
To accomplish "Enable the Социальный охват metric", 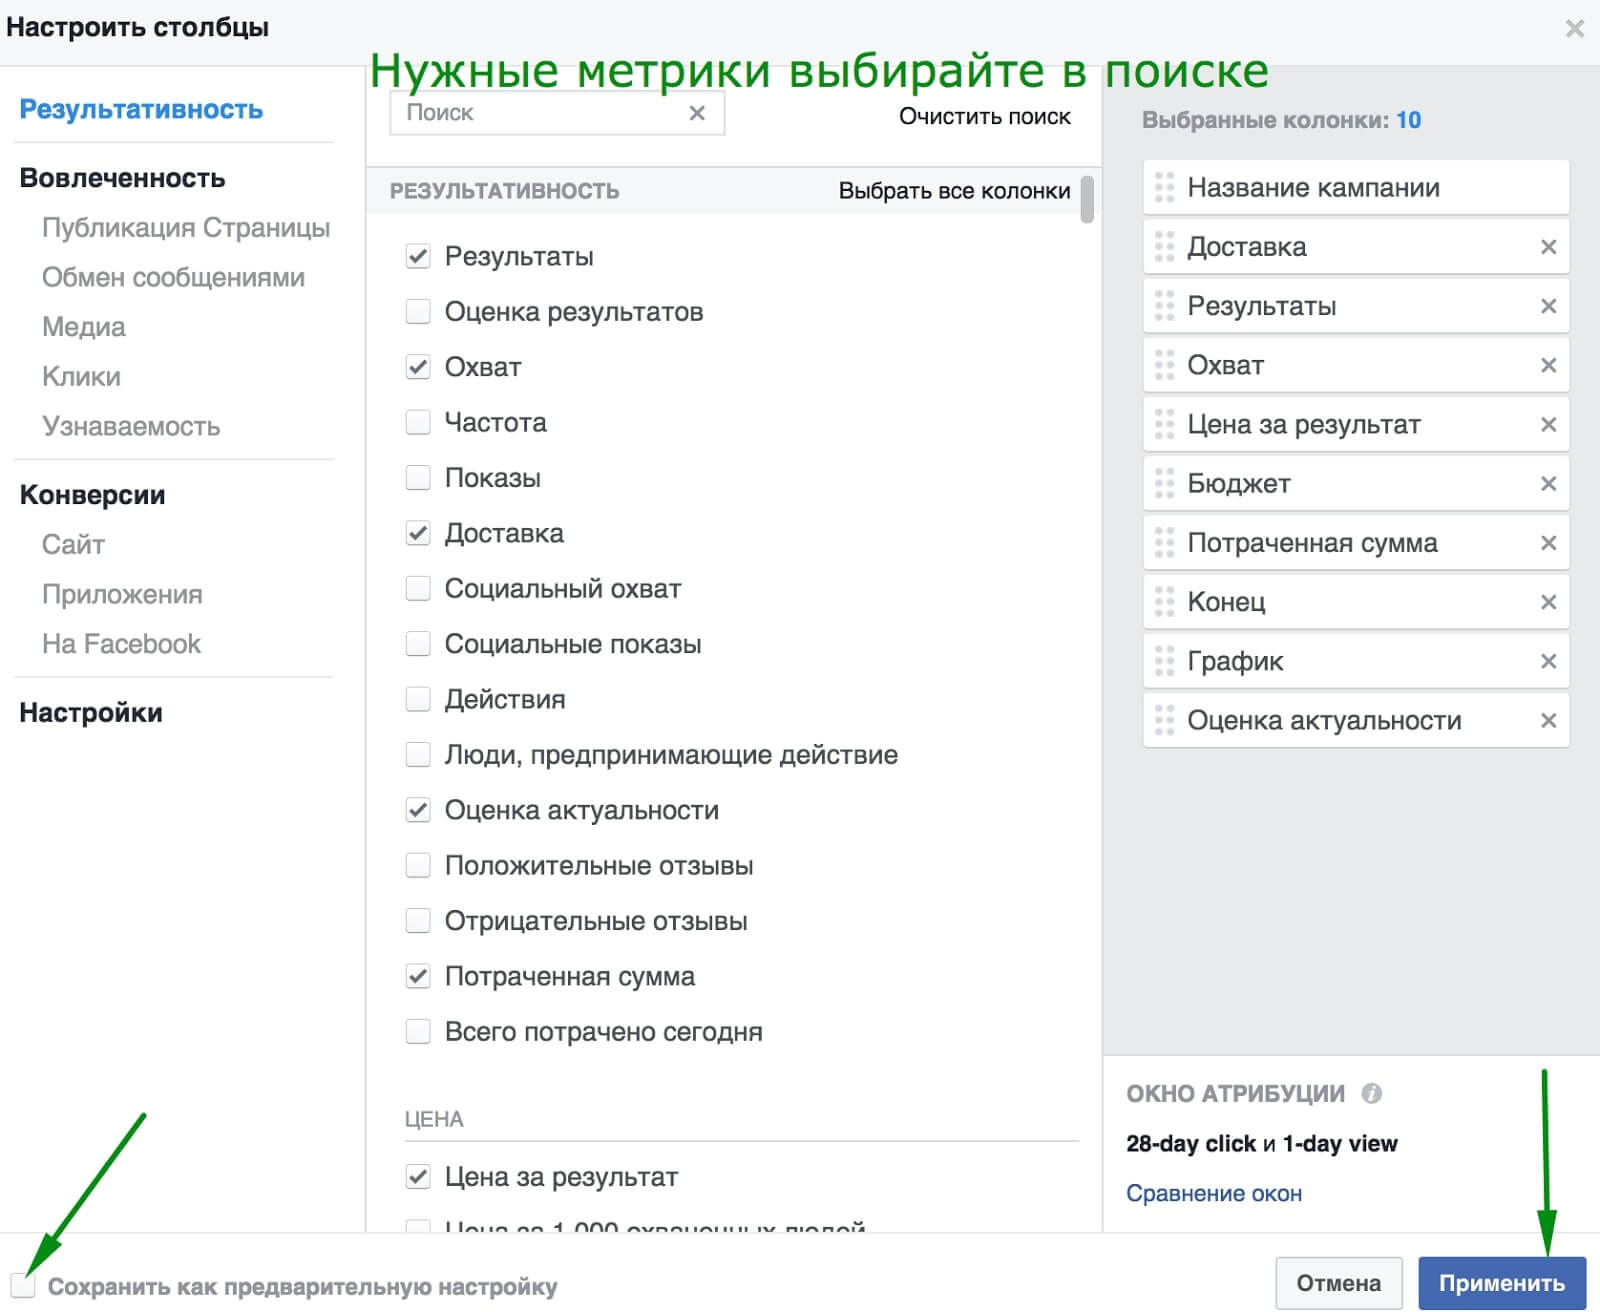I will click(x=417, y=588).
